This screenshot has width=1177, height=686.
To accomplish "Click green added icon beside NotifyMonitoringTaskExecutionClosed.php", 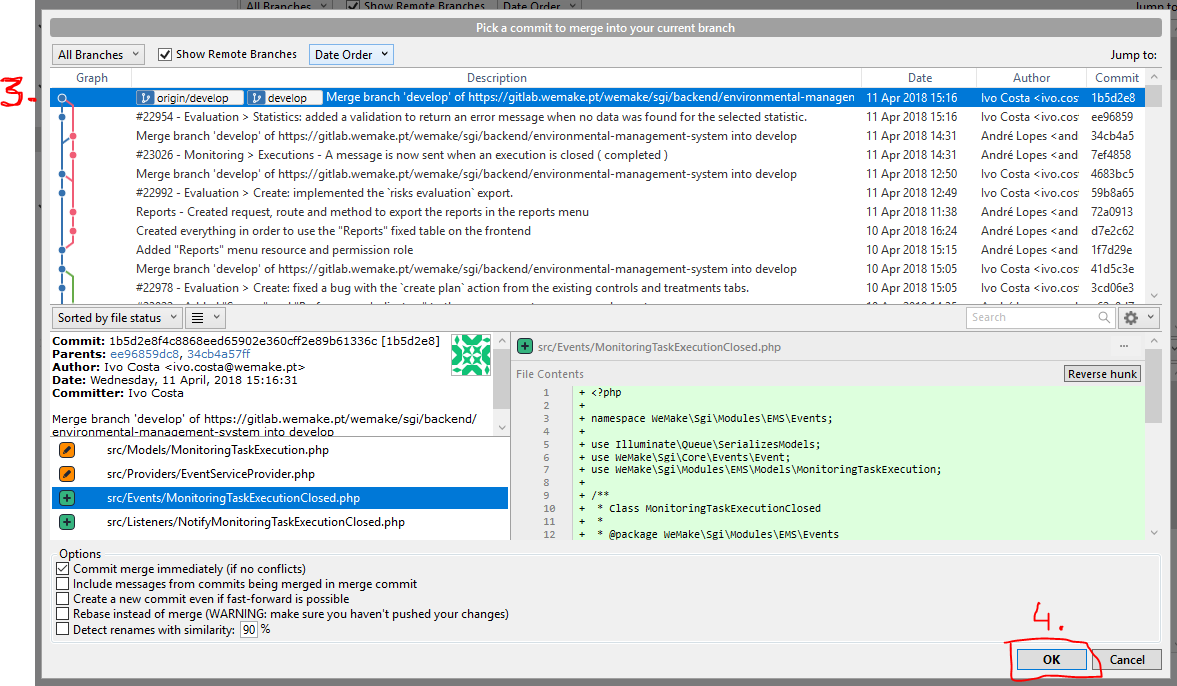I will (67, 522).
